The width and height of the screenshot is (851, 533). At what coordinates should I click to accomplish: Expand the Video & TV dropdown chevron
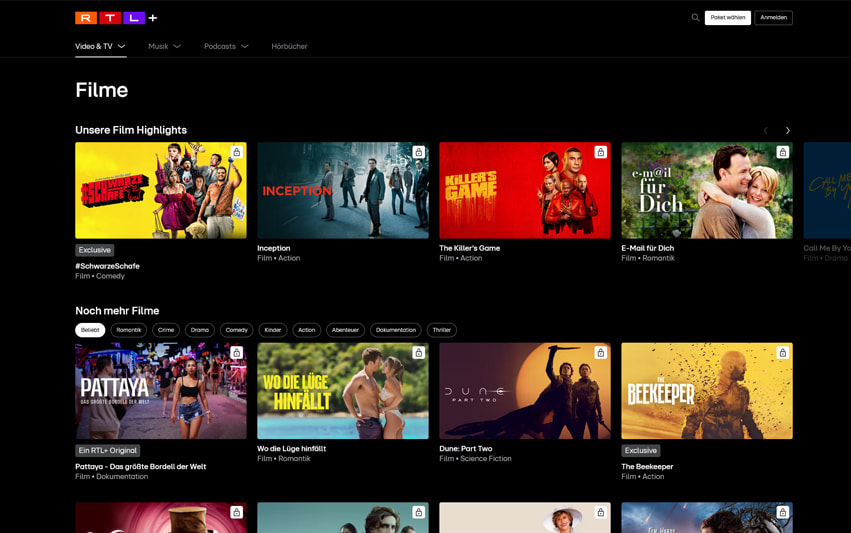[122, 47]
